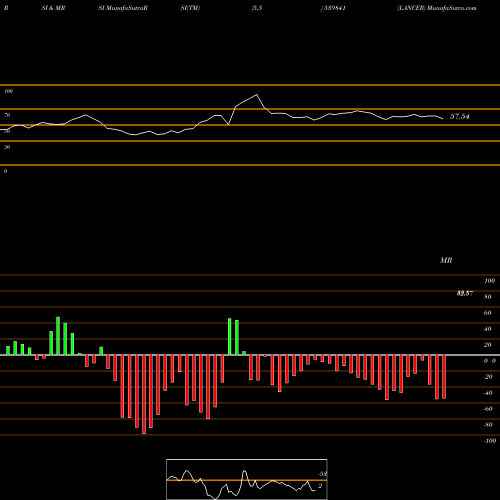Click the SI & MR header text
Image resolution: width=500 pixels, height=500 pixels.
(x=53, y=8)
